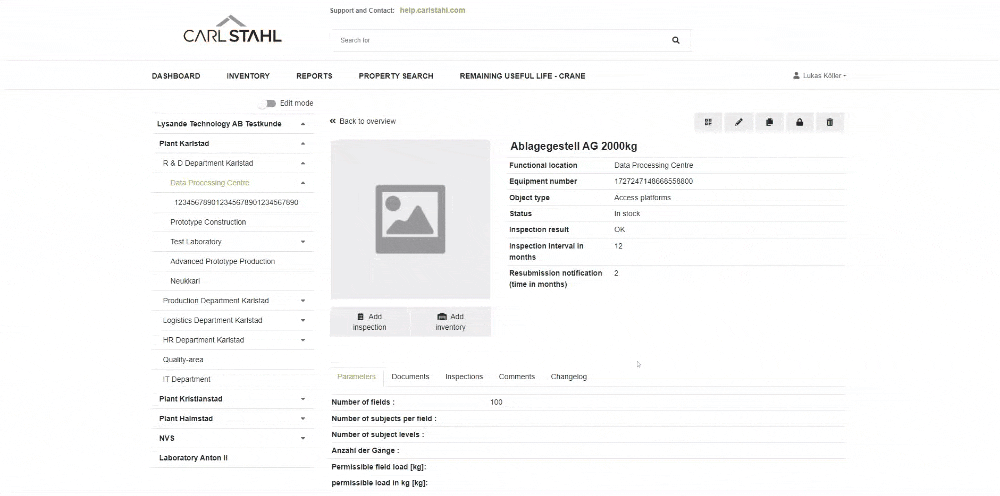Collapse the Lysande Technology AB Testkunde node

(x=302, y=124)
